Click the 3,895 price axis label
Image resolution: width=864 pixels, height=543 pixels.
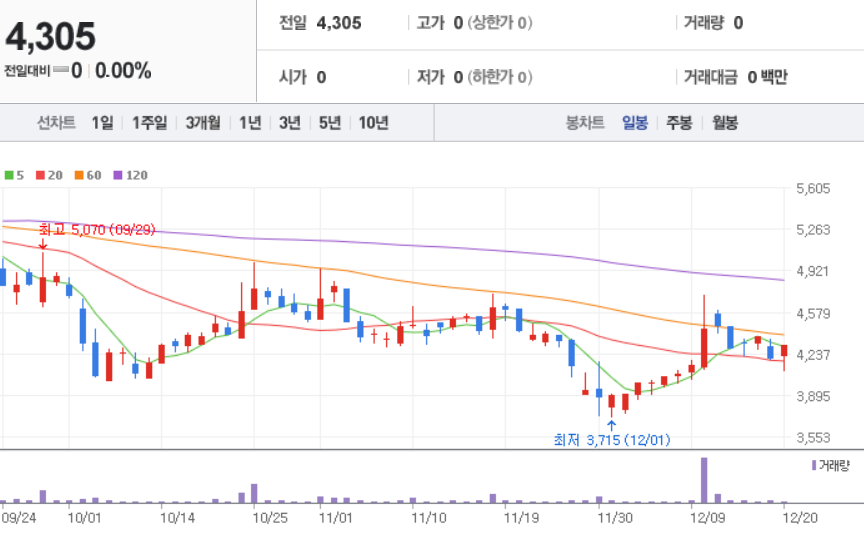tap(813, 396)
